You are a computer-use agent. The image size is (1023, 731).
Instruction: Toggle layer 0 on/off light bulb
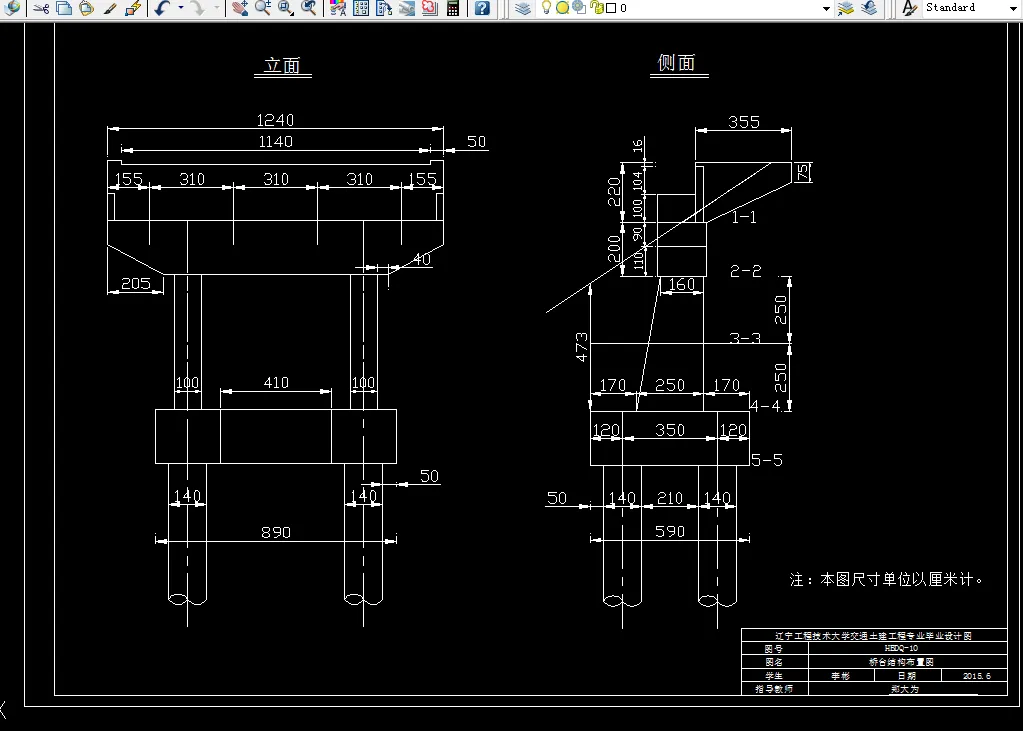(x=547, y=8)
